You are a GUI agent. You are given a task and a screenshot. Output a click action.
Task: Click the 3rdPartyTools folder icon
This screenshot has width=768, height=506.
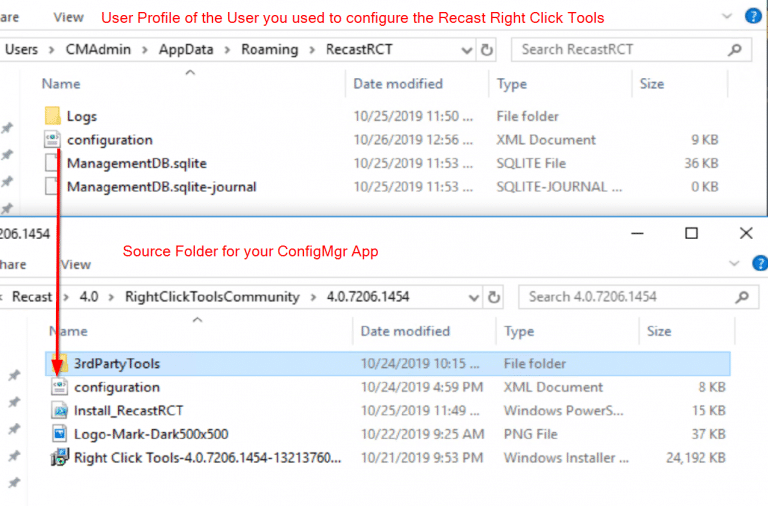(x=60, y=364)
